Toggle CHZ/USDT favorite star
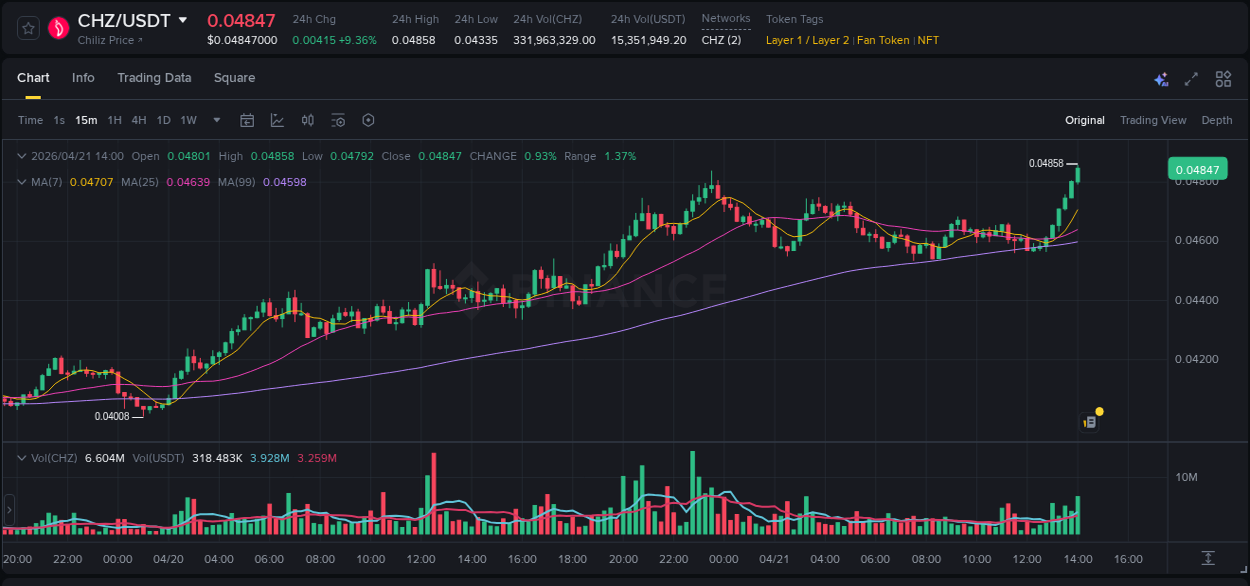 27,27
